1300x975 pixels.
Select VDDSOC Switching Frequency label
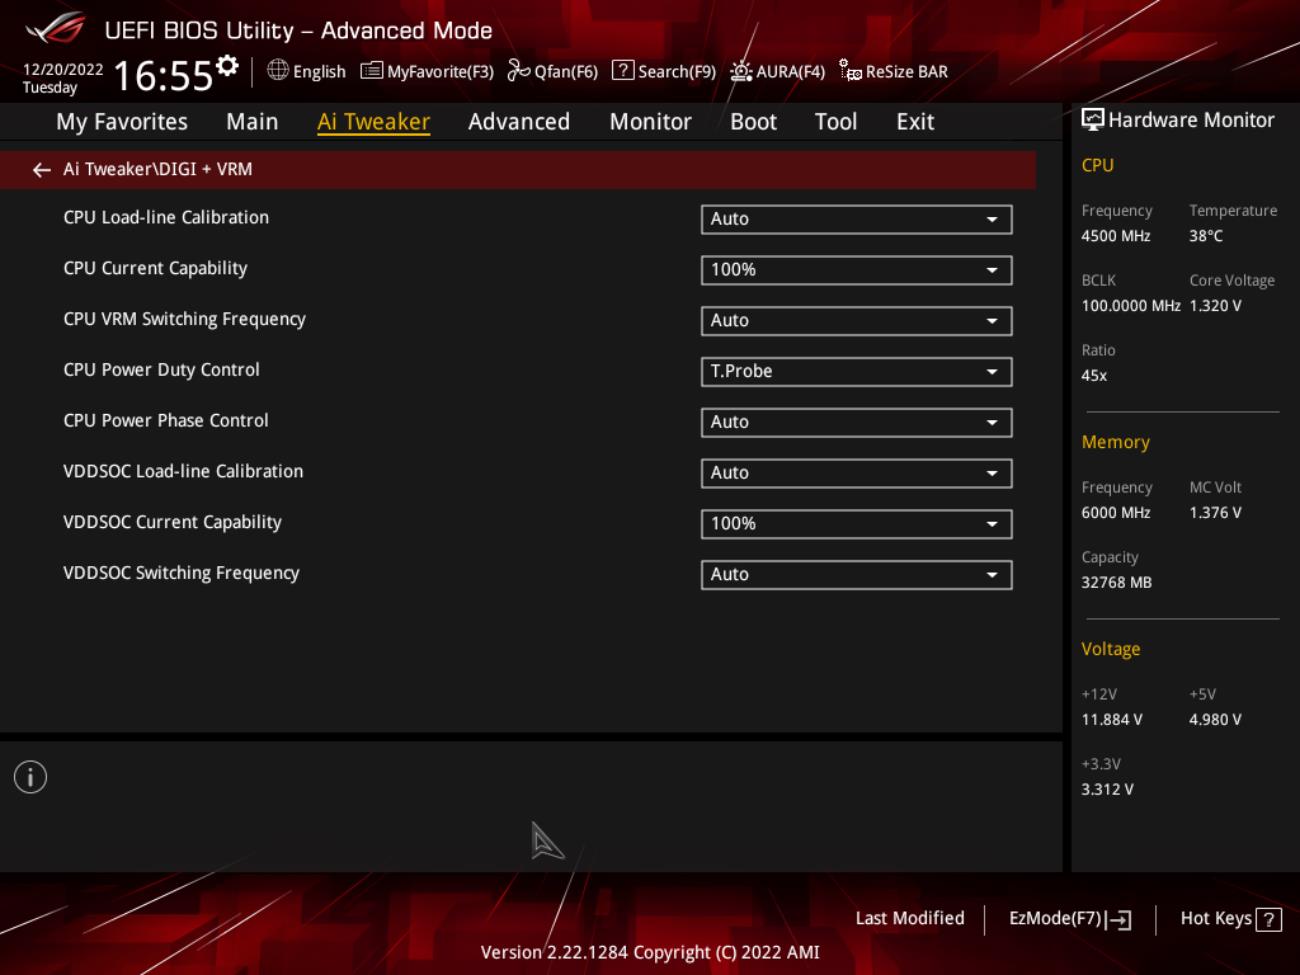click(181, 574)
